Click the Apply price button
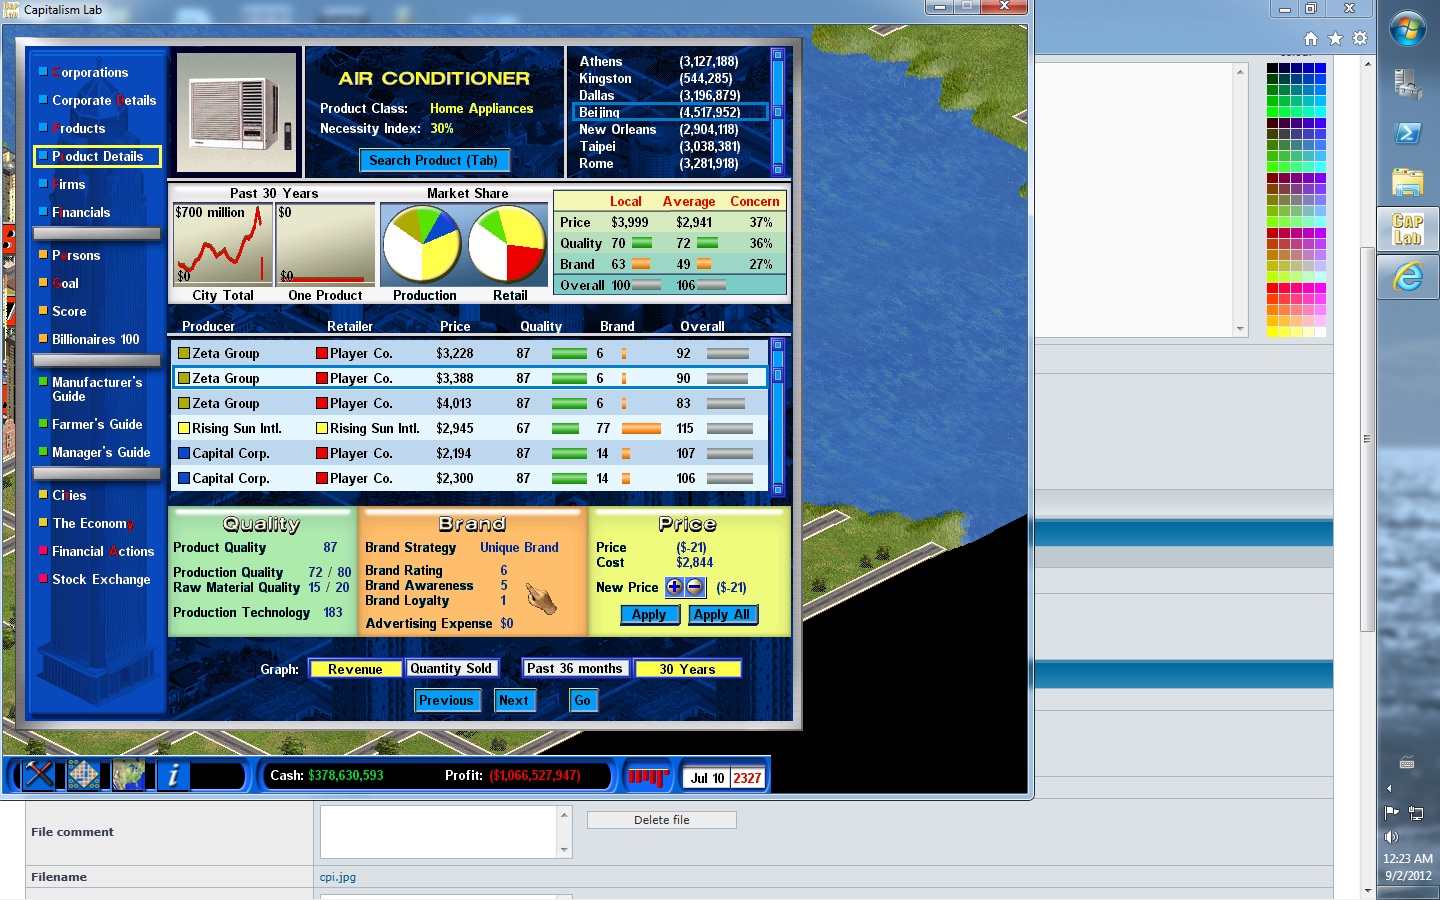 pos(649,615)
